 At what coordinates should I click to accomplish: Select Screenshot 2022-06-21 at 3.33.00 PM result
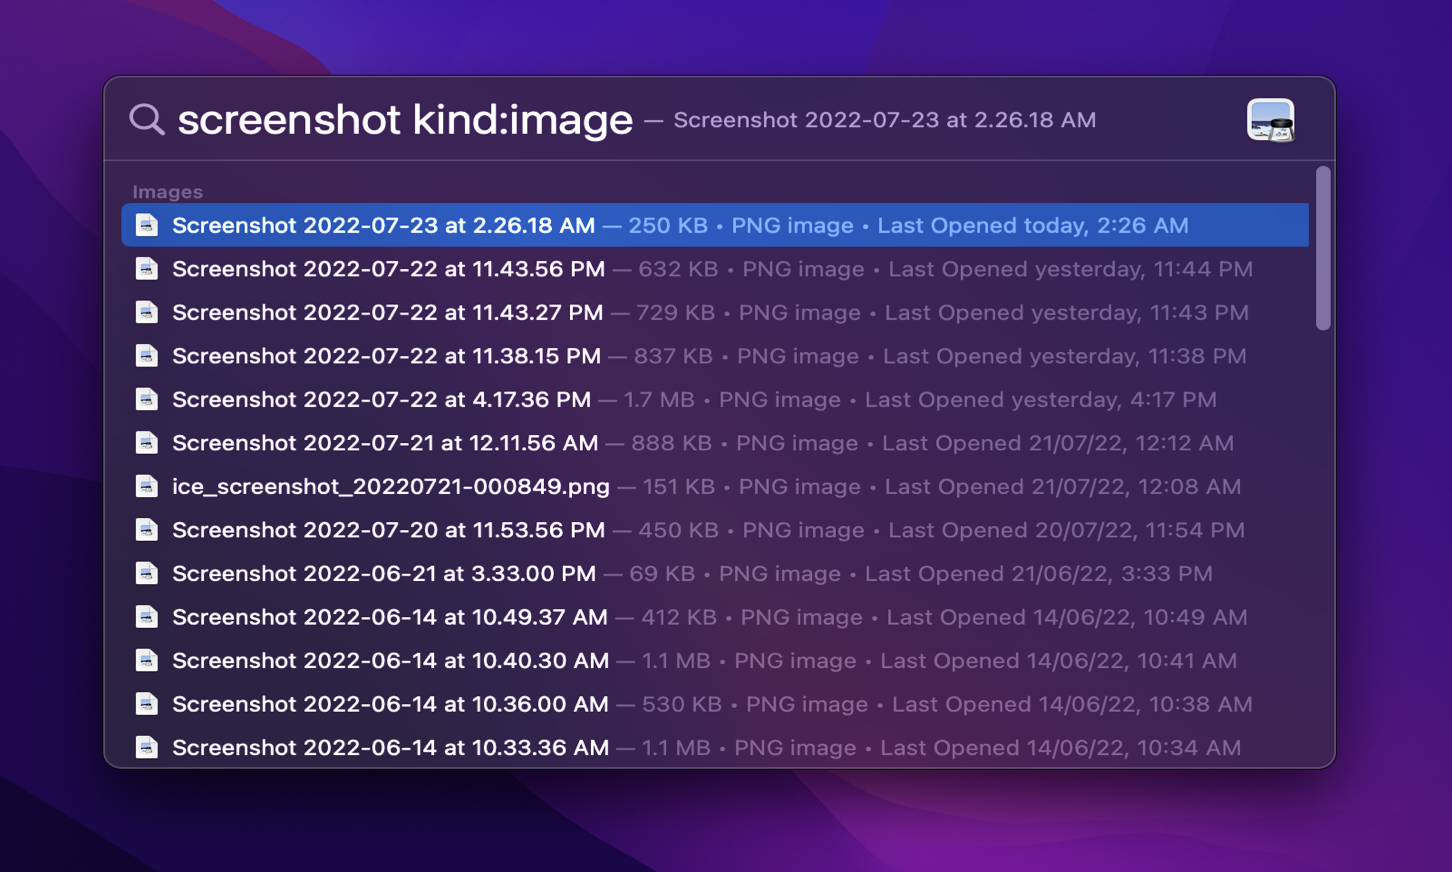click(715, 573)
